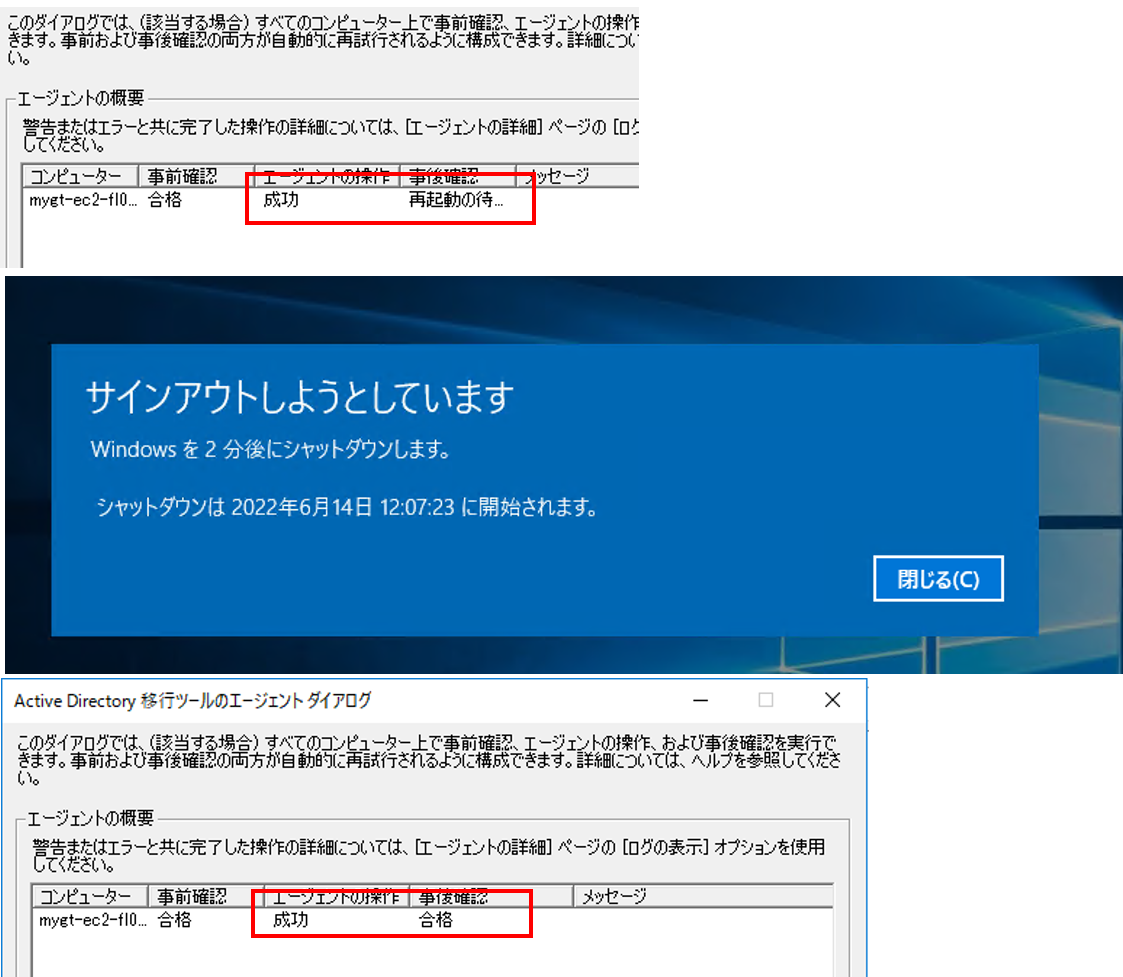Close the Active Directory 移行ツール agent dialog

[x=832, y=700]
